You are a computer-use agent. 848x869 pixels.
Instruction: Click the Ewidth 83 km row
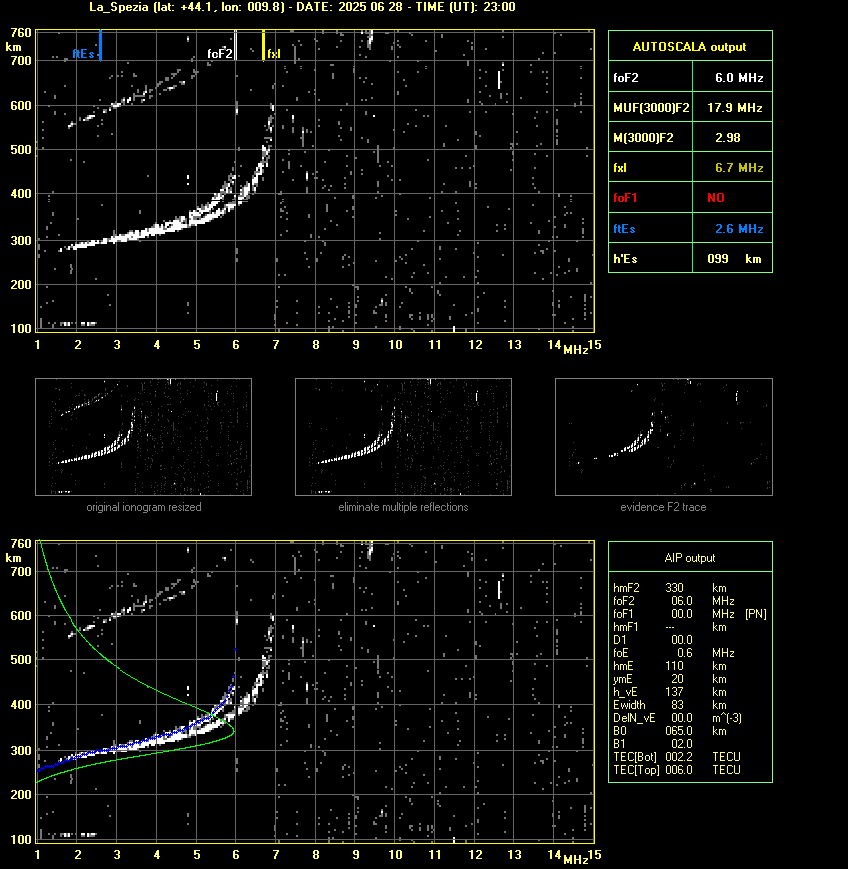670,705
